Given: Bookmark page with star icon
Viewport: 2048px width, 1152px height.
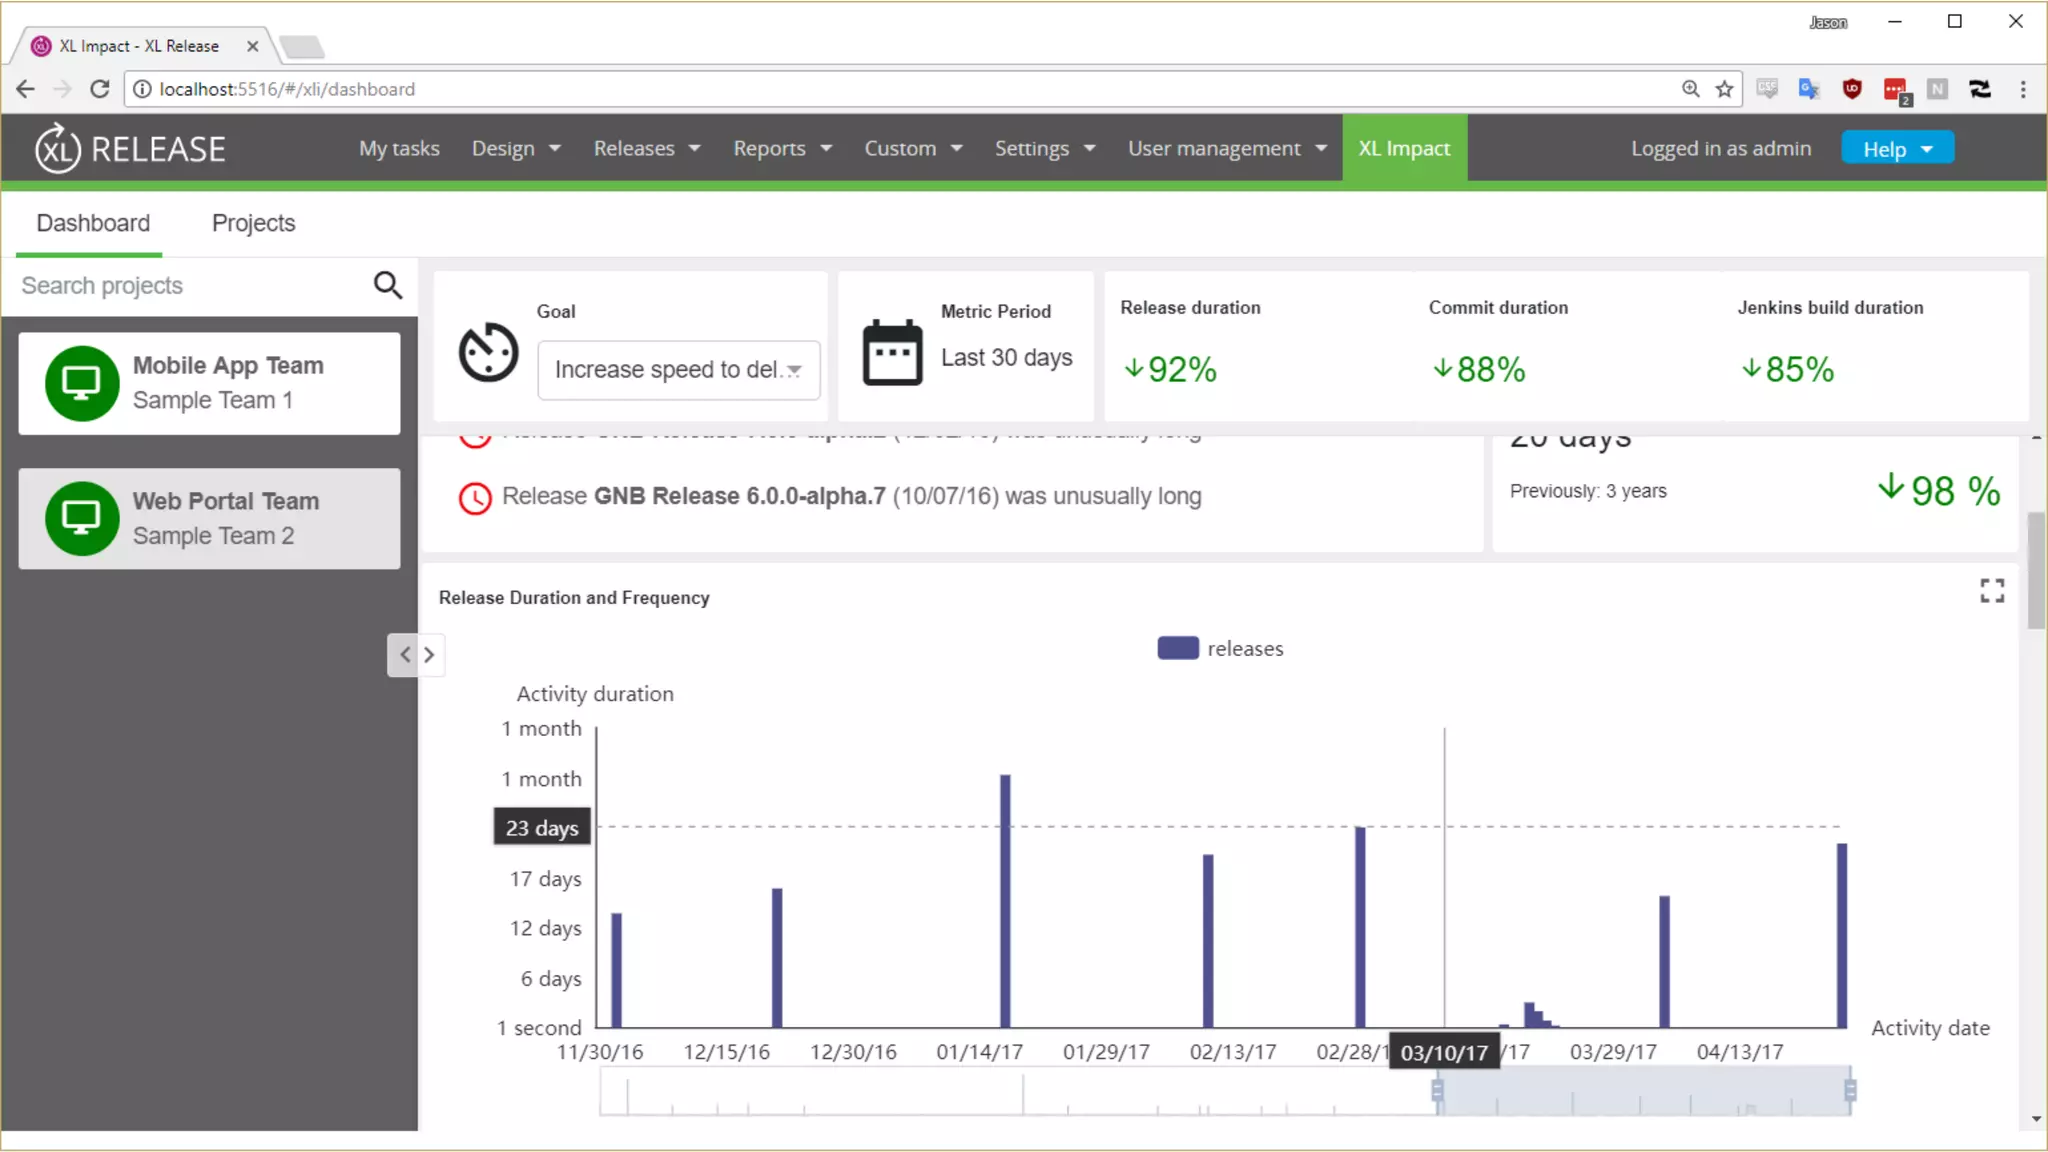Looking at the screenshot, I should (1725, 89).
